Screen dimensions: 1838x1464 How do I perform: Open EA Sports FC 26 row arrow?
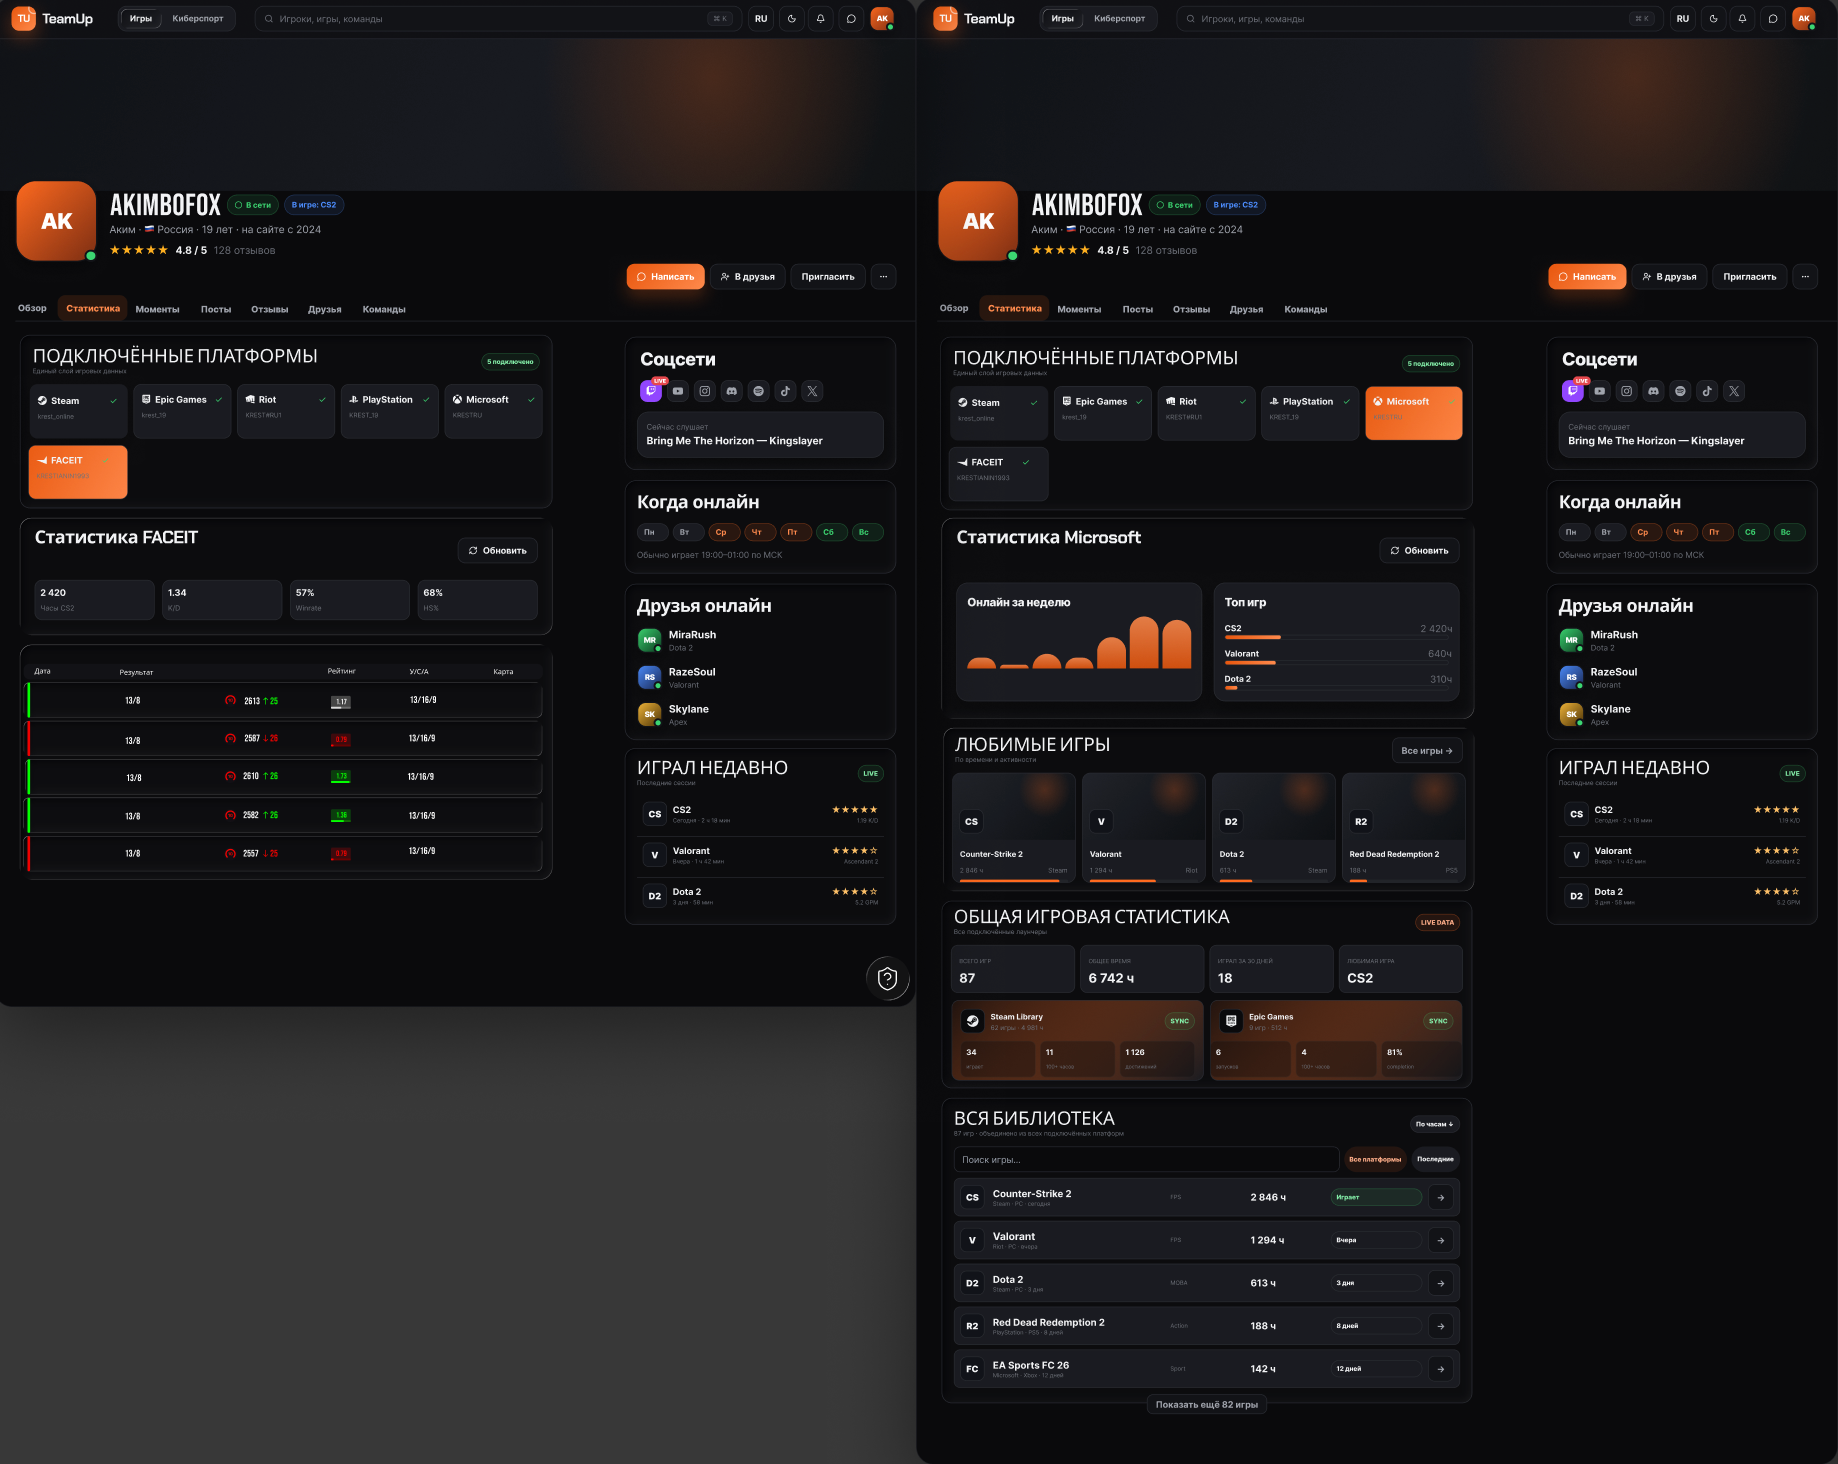click(1440, 1369)
